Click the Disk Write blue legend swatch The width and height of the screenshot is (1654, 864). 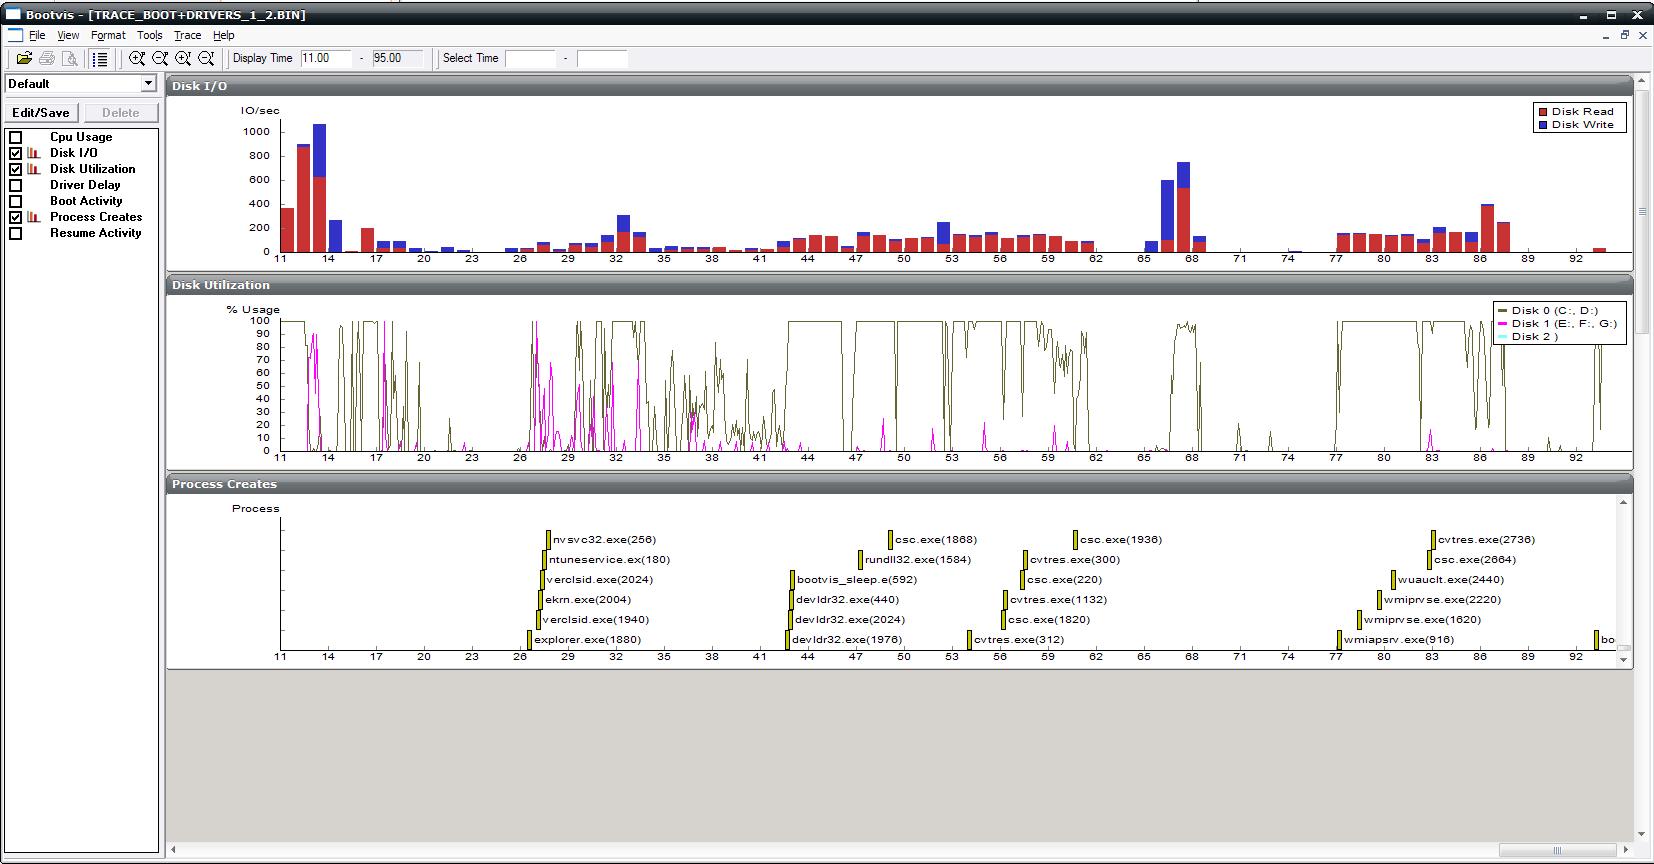pos(1543,125)
